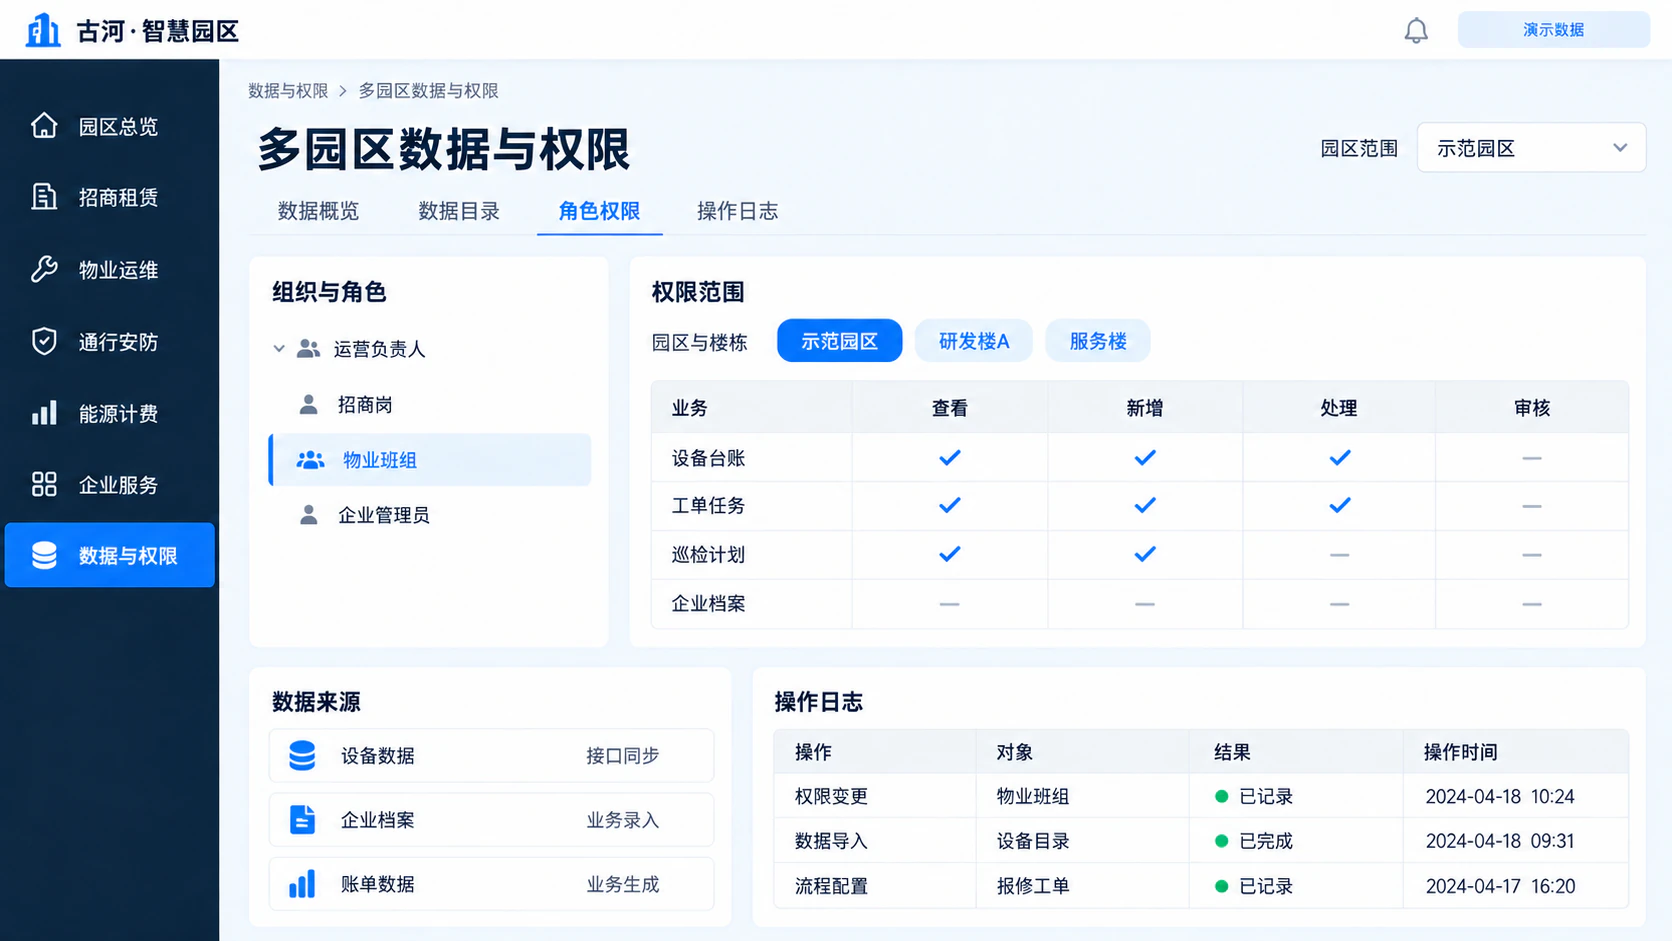Click the 通行安防 shield icon
This screenshot has width=1672, height=941.
tap(44, 341)
